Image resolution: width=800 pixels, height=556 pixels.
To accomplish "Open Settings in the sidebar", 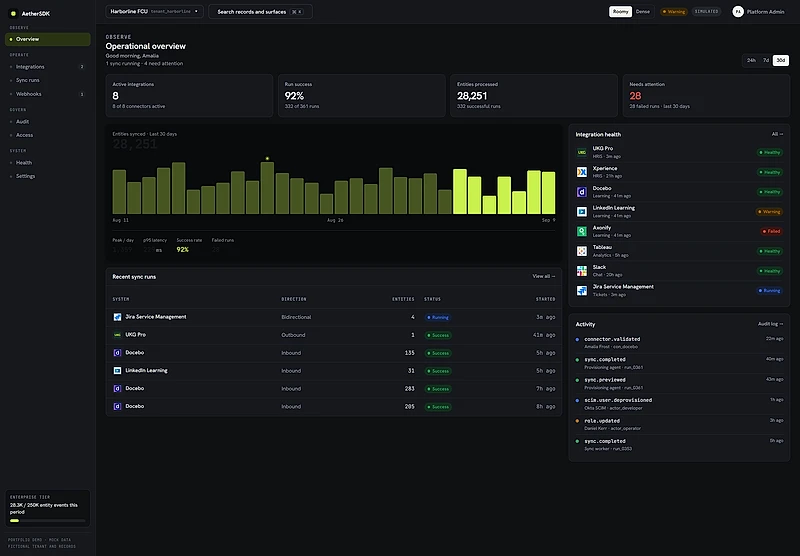I will [x=47, y=176].
